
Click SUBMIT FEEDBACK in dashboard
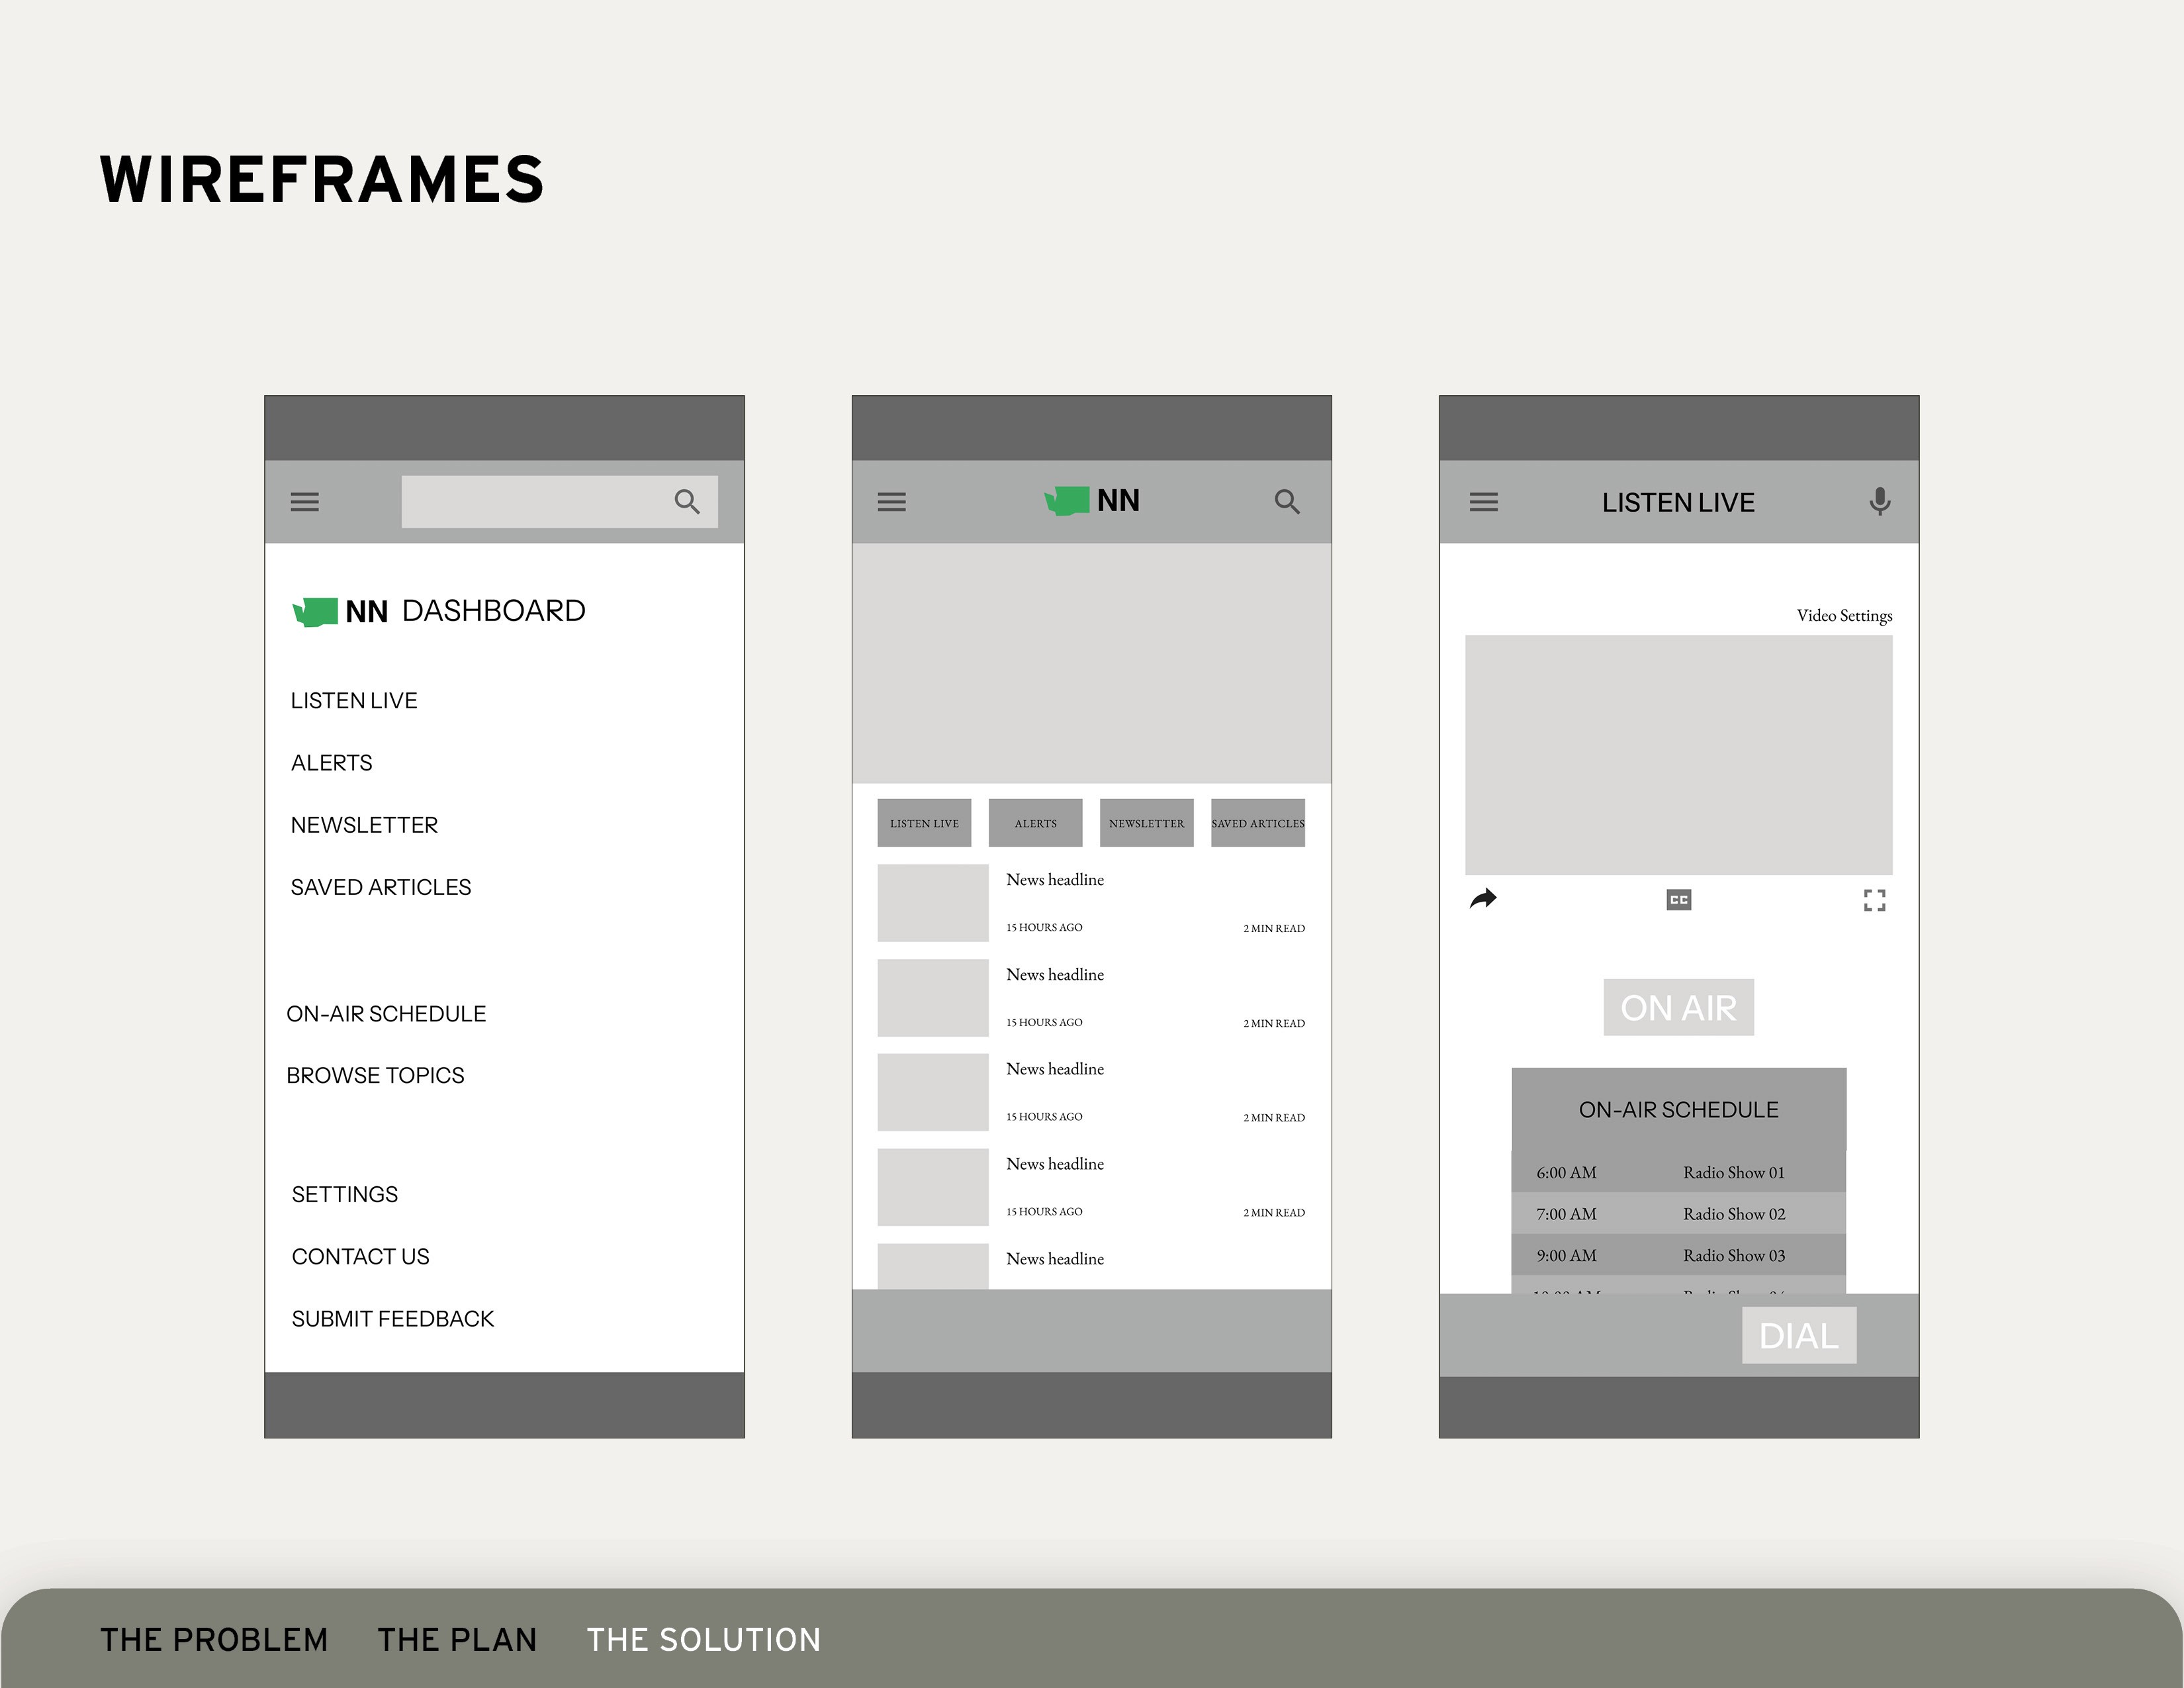(x=392, y=1319)
